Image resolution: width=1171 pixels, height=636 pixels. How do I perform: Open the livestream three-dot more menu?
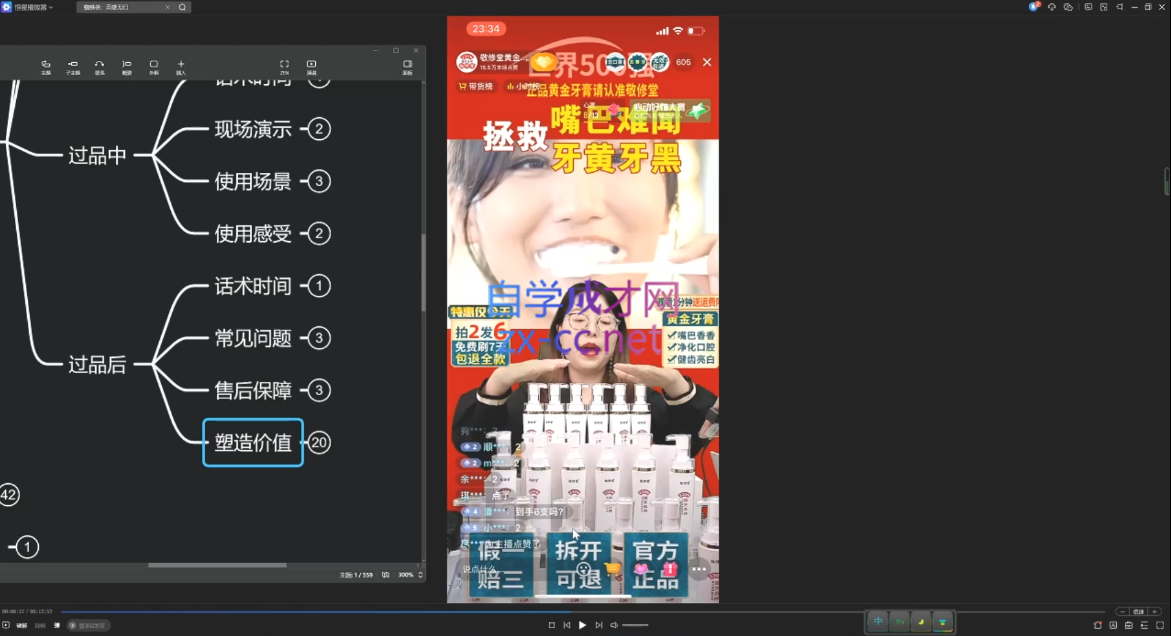point(699,570)
